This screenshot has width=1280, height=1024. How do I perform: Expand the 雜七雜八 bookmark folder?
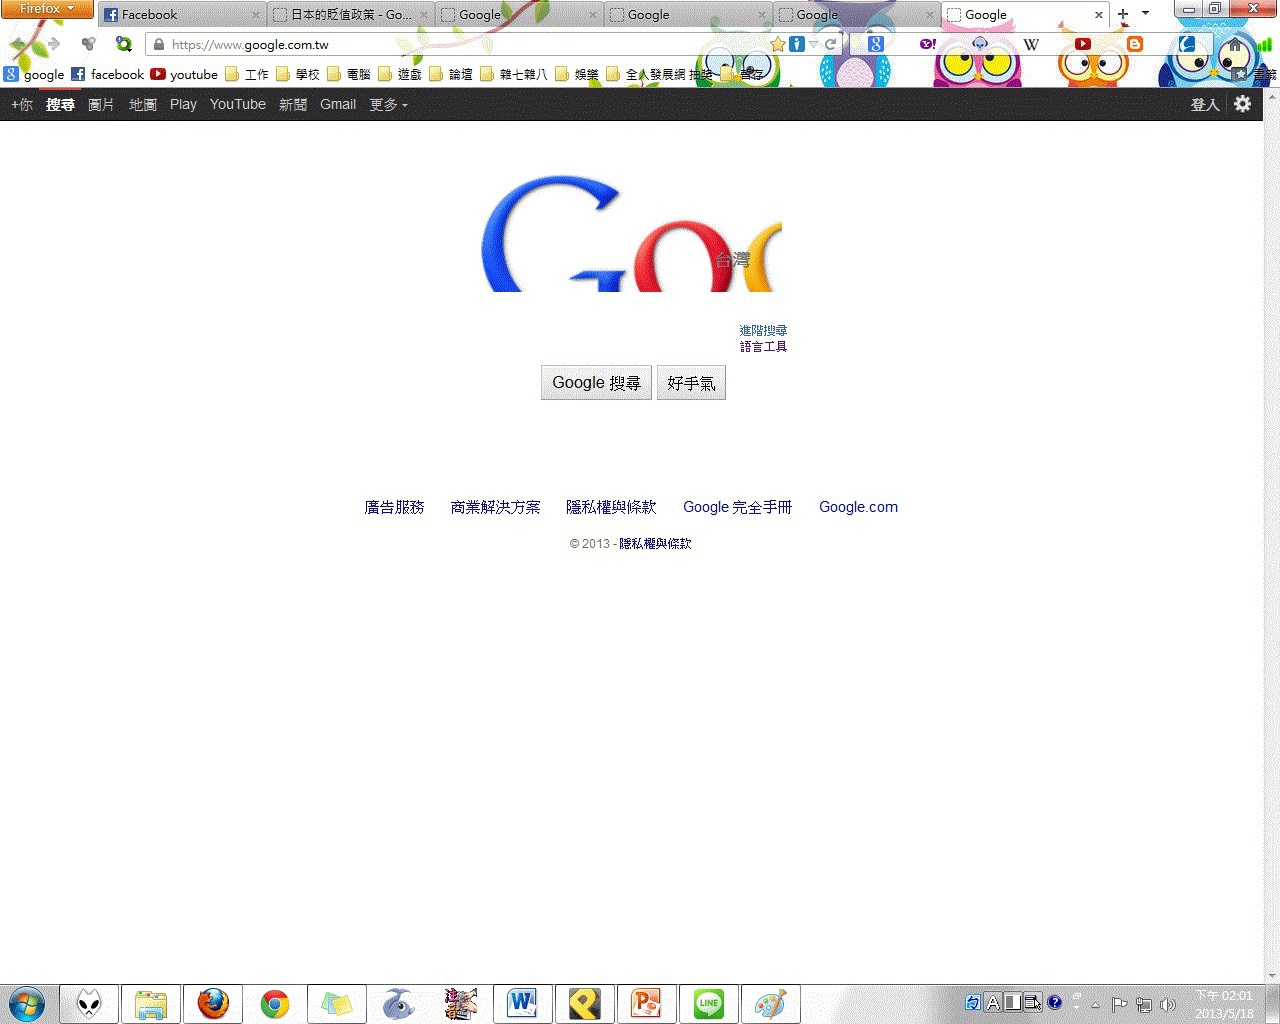(514, 74)
